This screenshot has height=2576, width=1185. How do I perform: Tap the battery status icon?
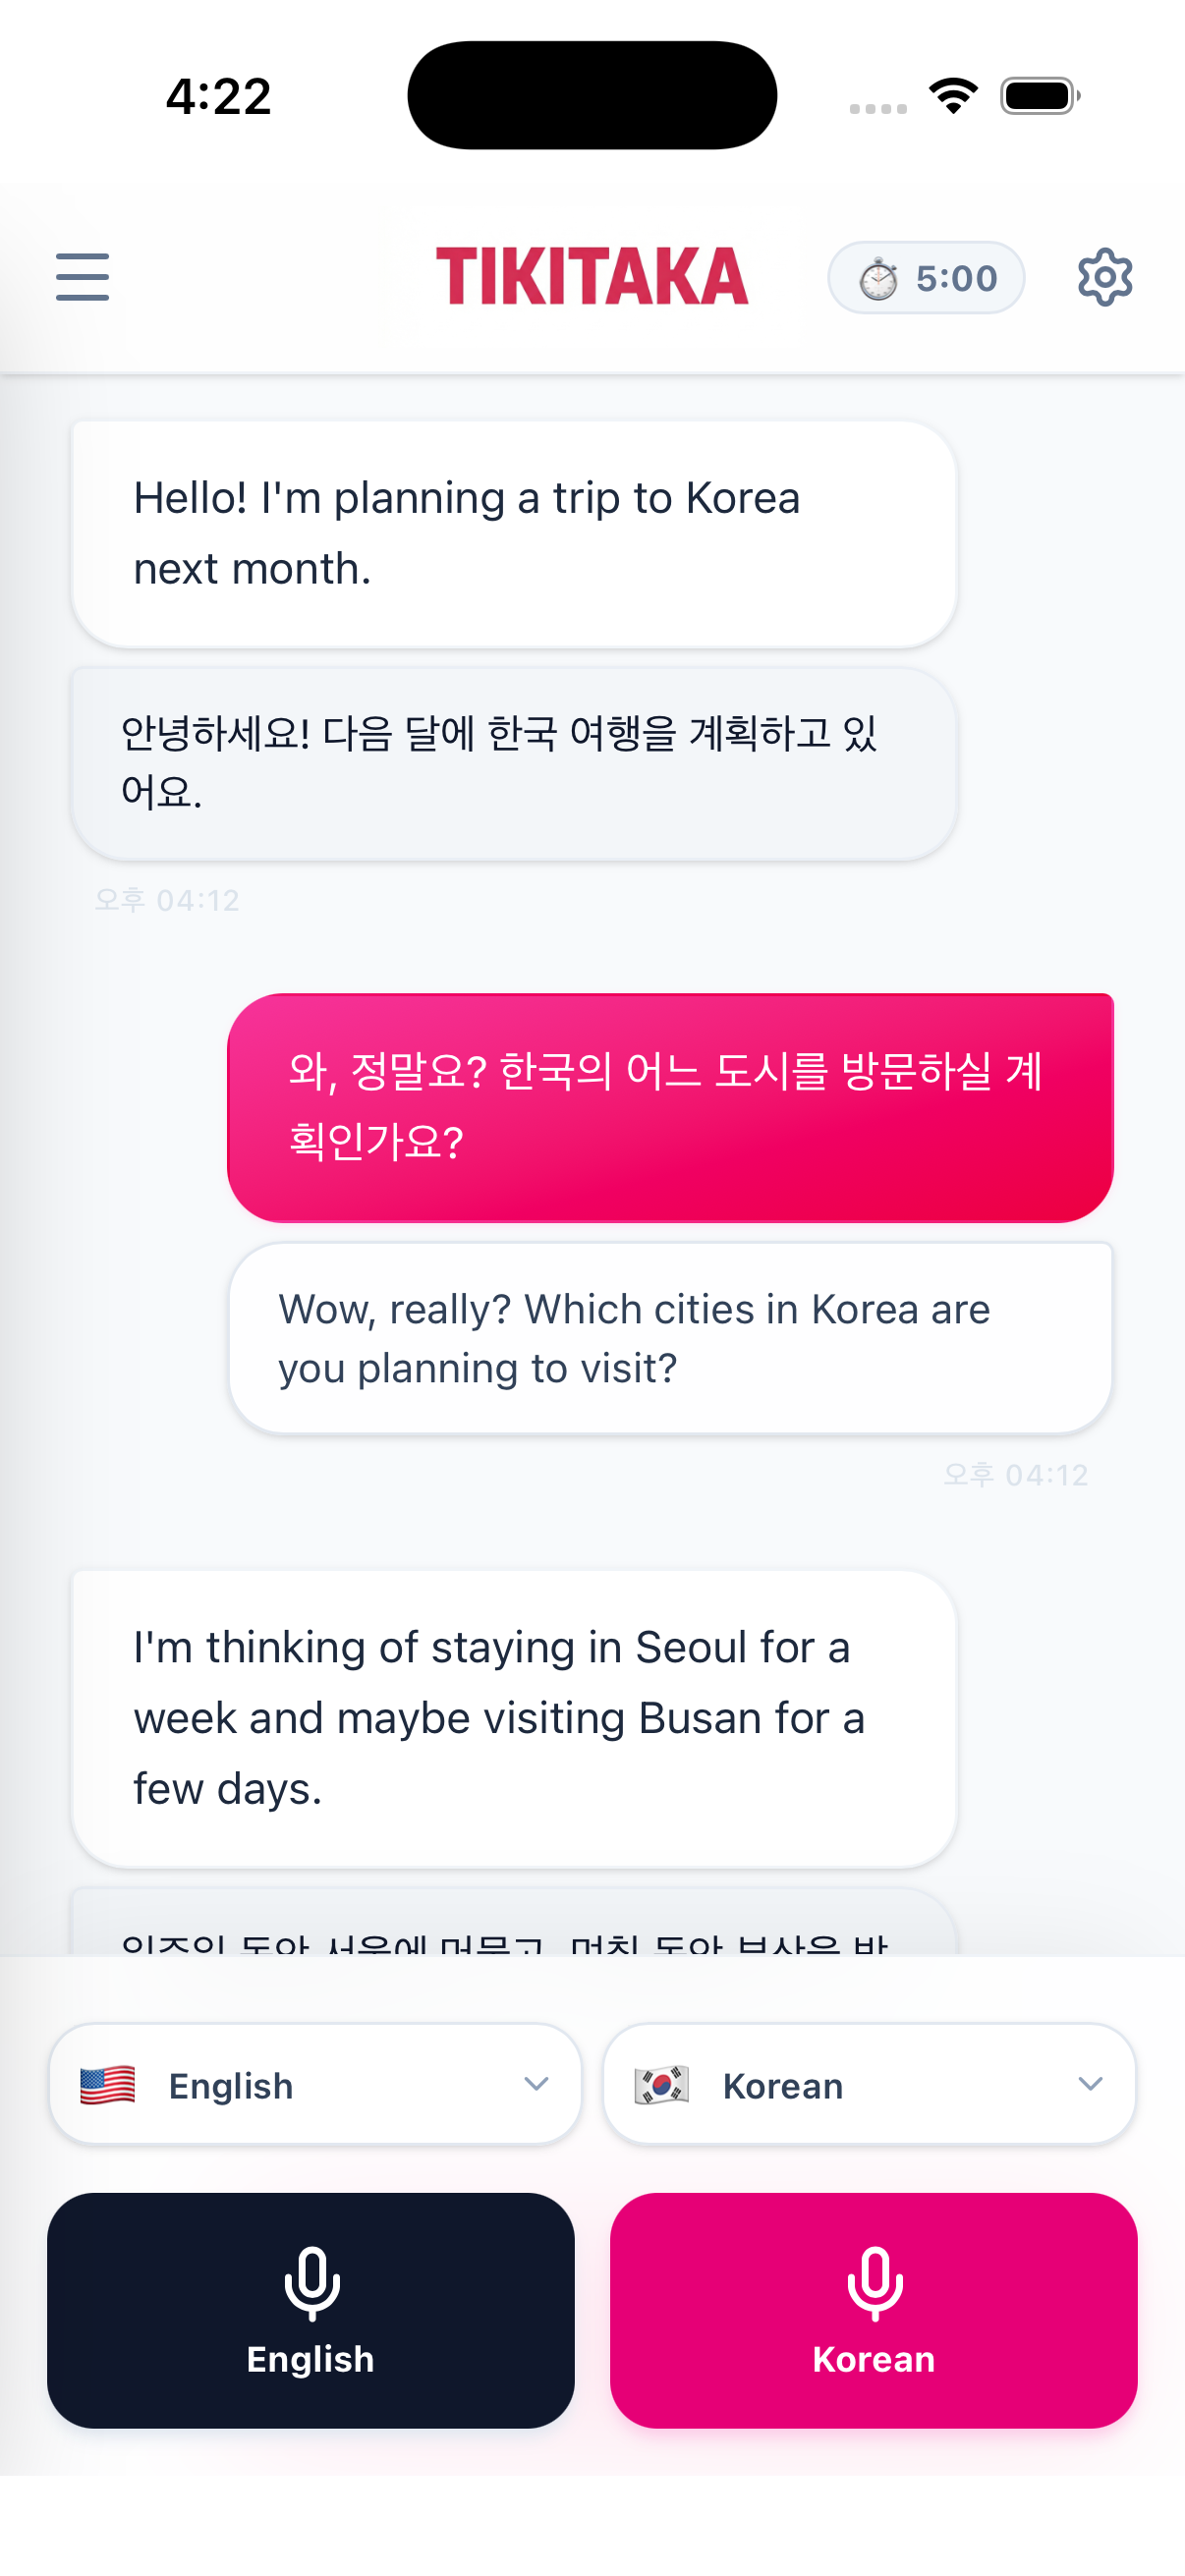coord(1040,96)
